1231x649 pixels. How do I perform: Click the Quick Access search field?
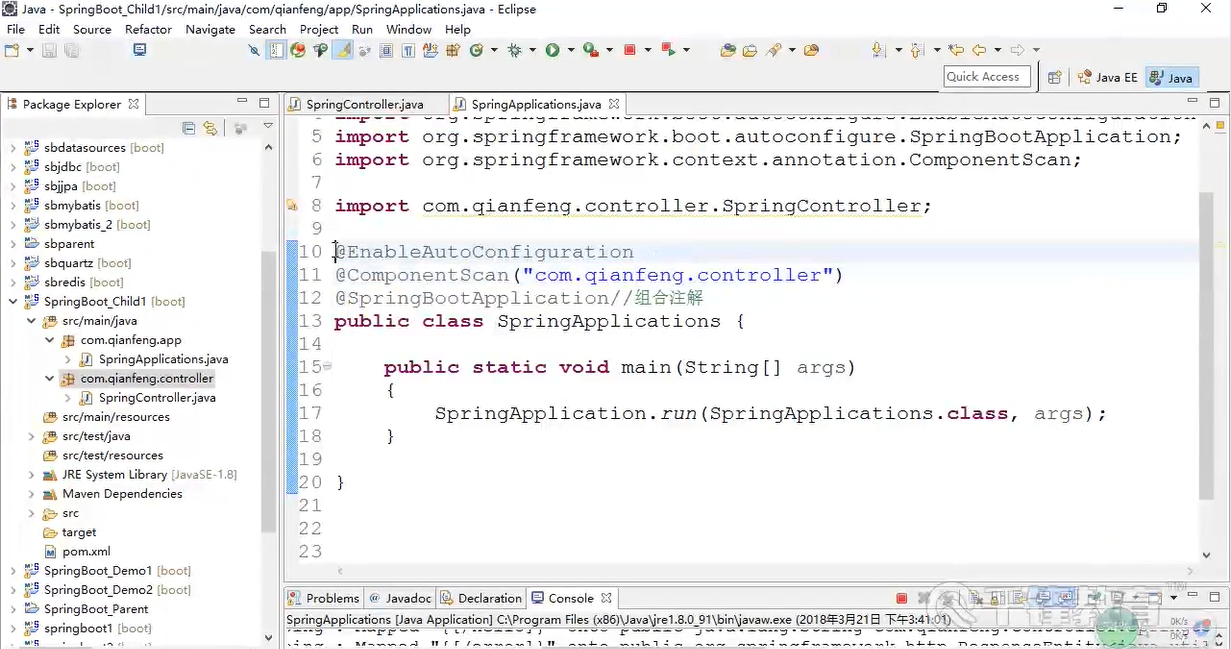pyautogui.click(x=987, y=77)
